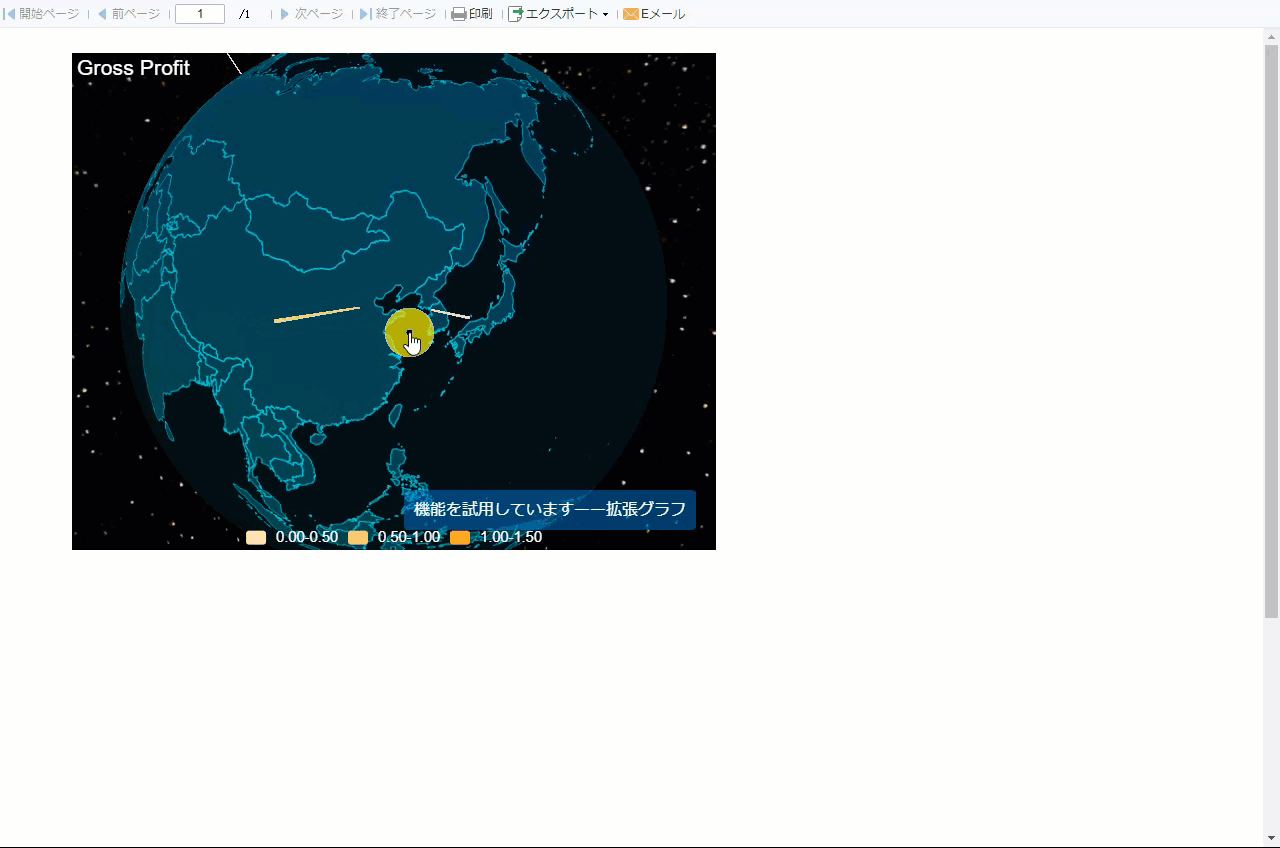Image resolution: width=1280 pixels, height=848 pixels.
Task: Click the 次ページ label
Action: (x=319, y=14)
